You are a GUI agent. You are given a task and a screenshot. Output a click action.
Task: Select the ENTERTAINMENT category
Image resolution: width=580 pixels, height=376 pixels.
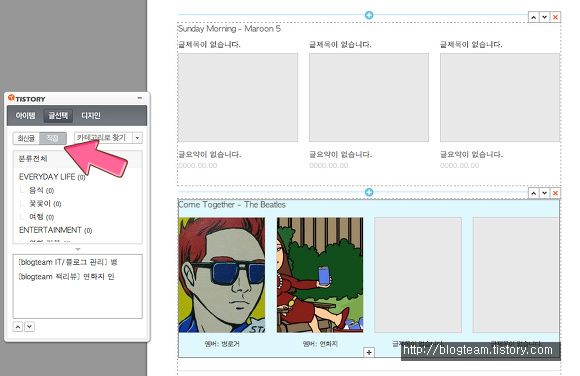coord(55,230)
